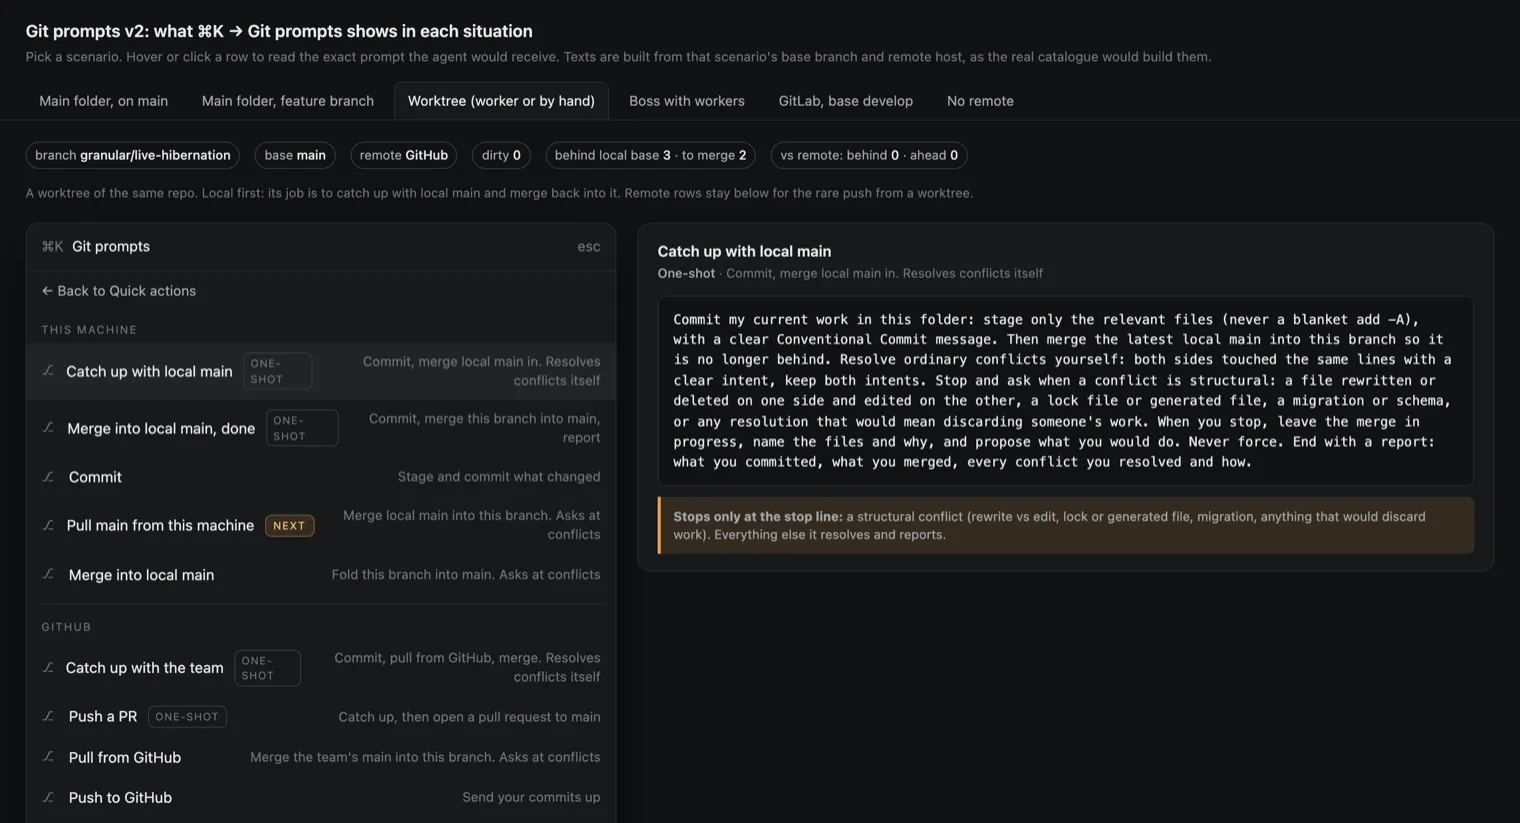Screen dimensions: 1520x823
Task: Click the vs remote behind 0 ahead 0 chip
Action: pyautogui.click(x=869, y=155)
